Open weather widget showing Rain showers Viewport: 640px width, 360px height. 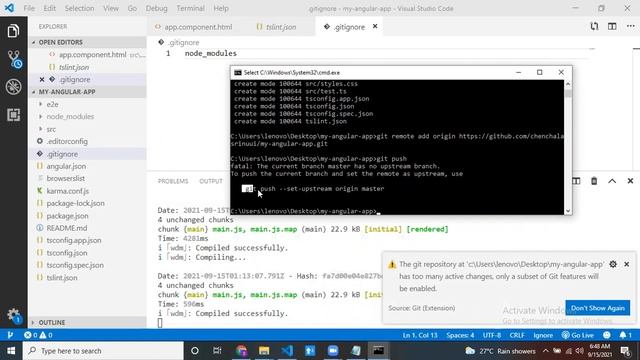(x=500, y=351)
